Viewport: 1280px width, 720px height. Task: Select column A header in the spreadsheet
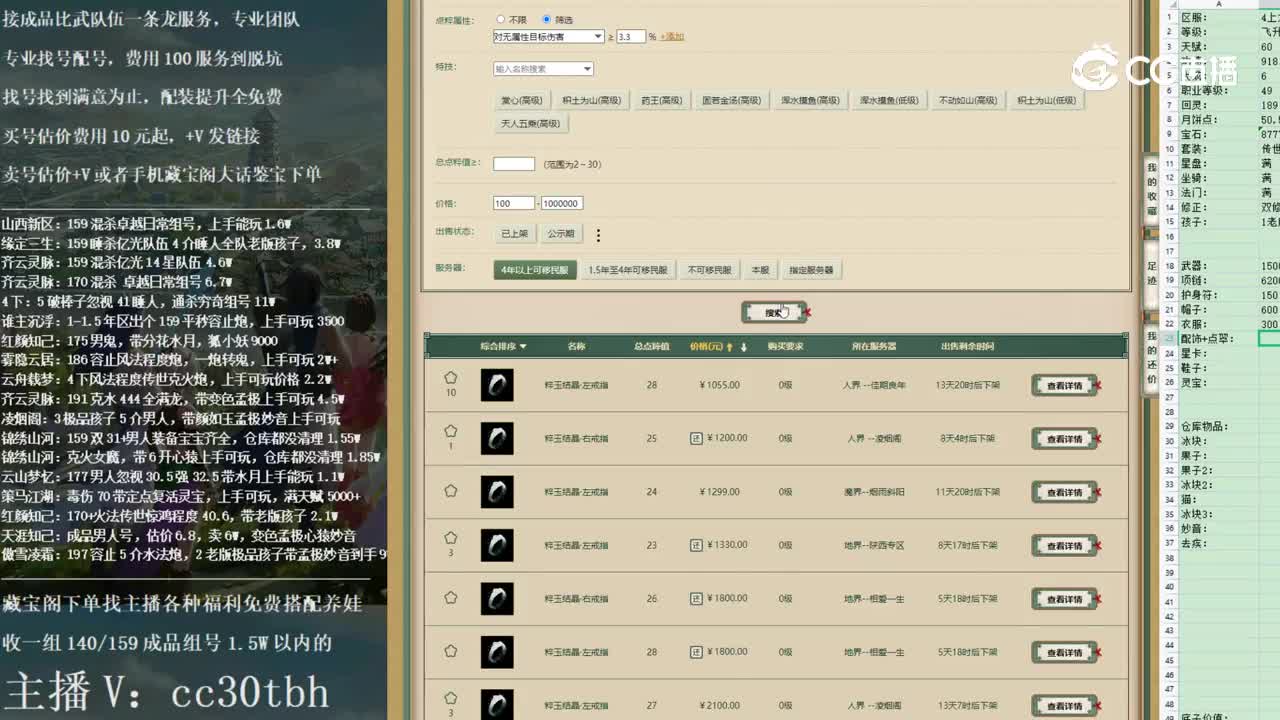[x=1218, y=4]
